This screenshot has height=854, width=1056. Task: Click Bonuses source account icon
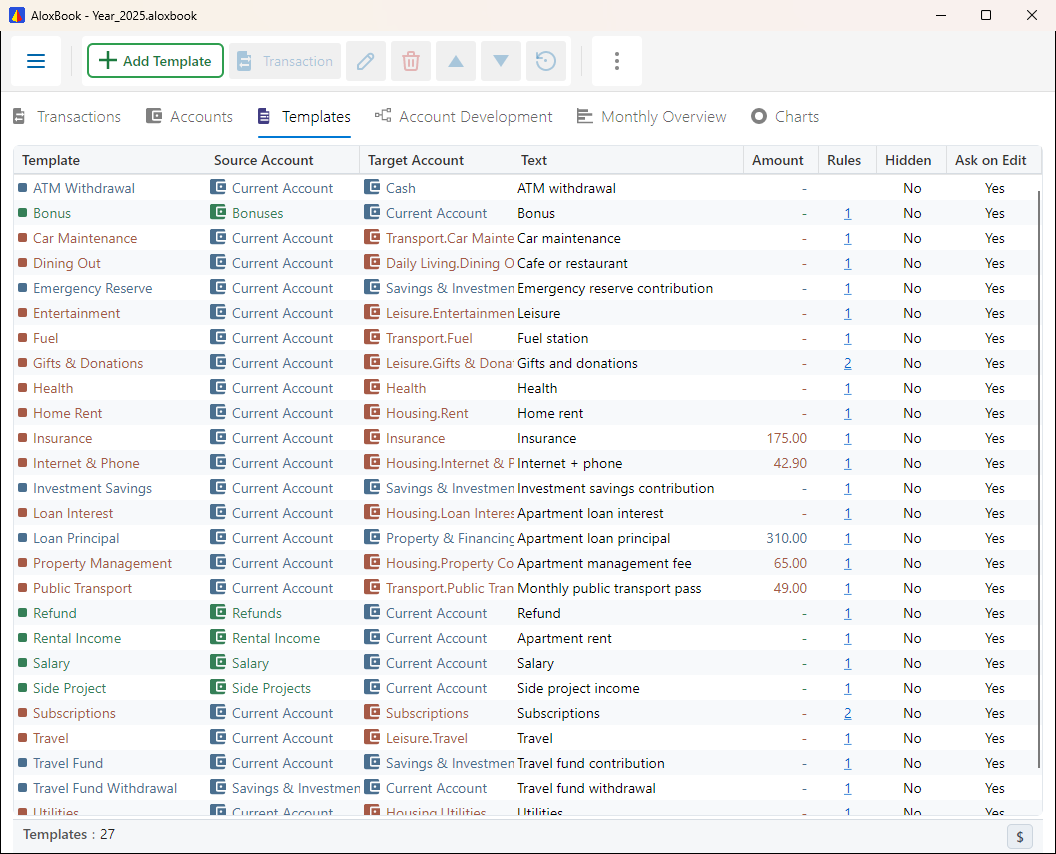[218, 212]
